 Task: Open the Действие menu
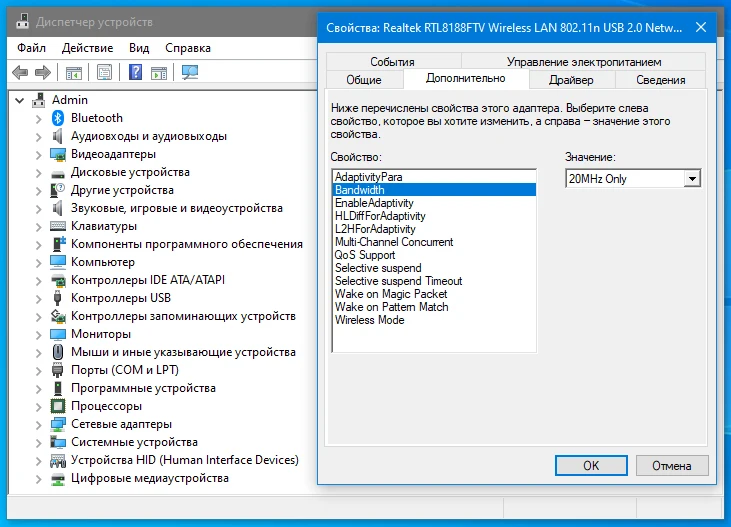click(x=87, y=48)
